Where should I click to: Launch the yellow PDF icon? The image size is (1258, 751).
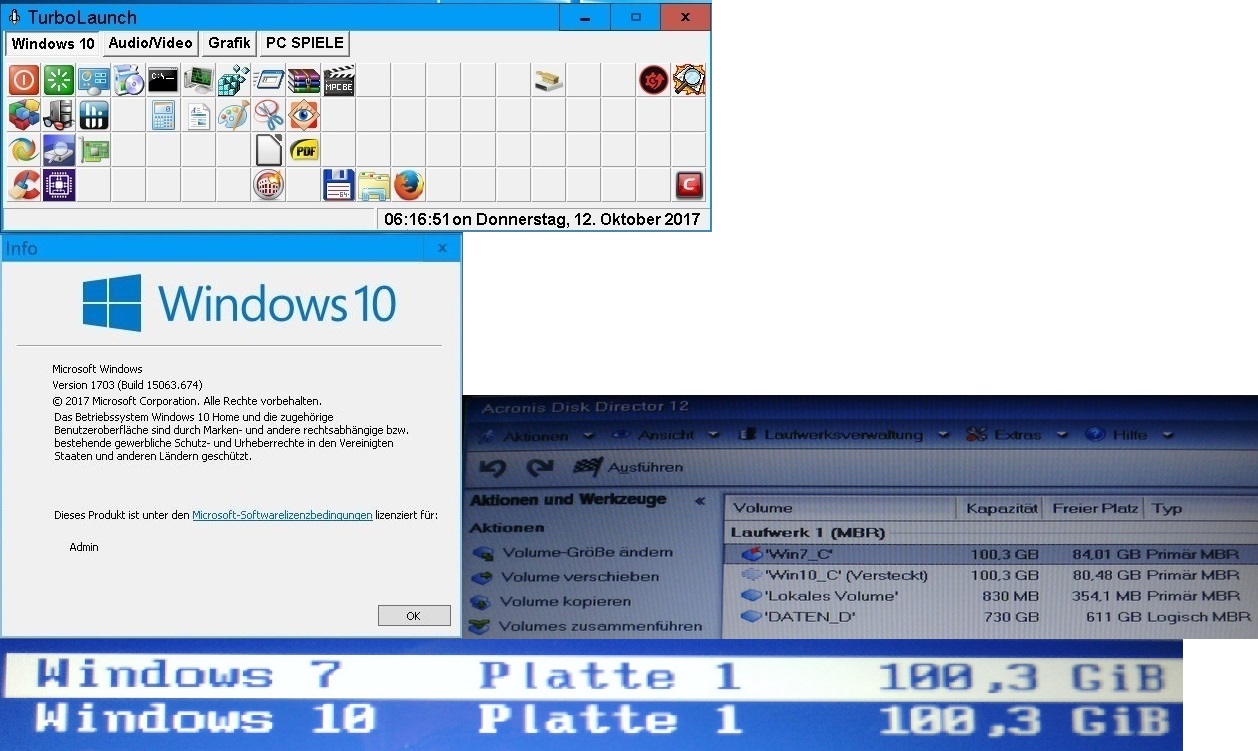tap(303, 150)
